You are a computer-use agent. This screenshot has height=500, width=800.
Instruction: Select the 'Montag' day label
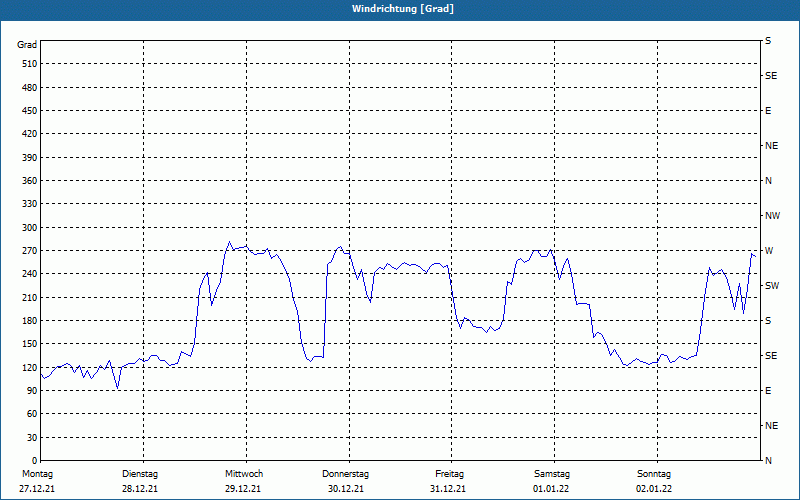(37, 474)
